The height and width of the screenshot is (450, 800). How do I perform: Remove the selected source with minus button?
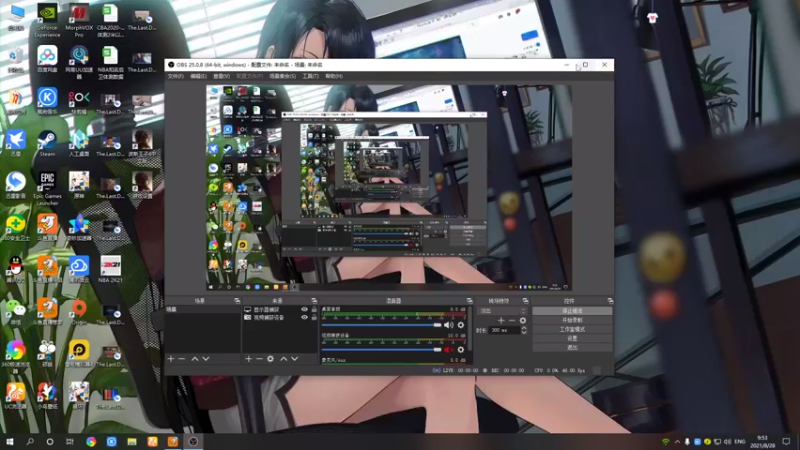(259, 359)
